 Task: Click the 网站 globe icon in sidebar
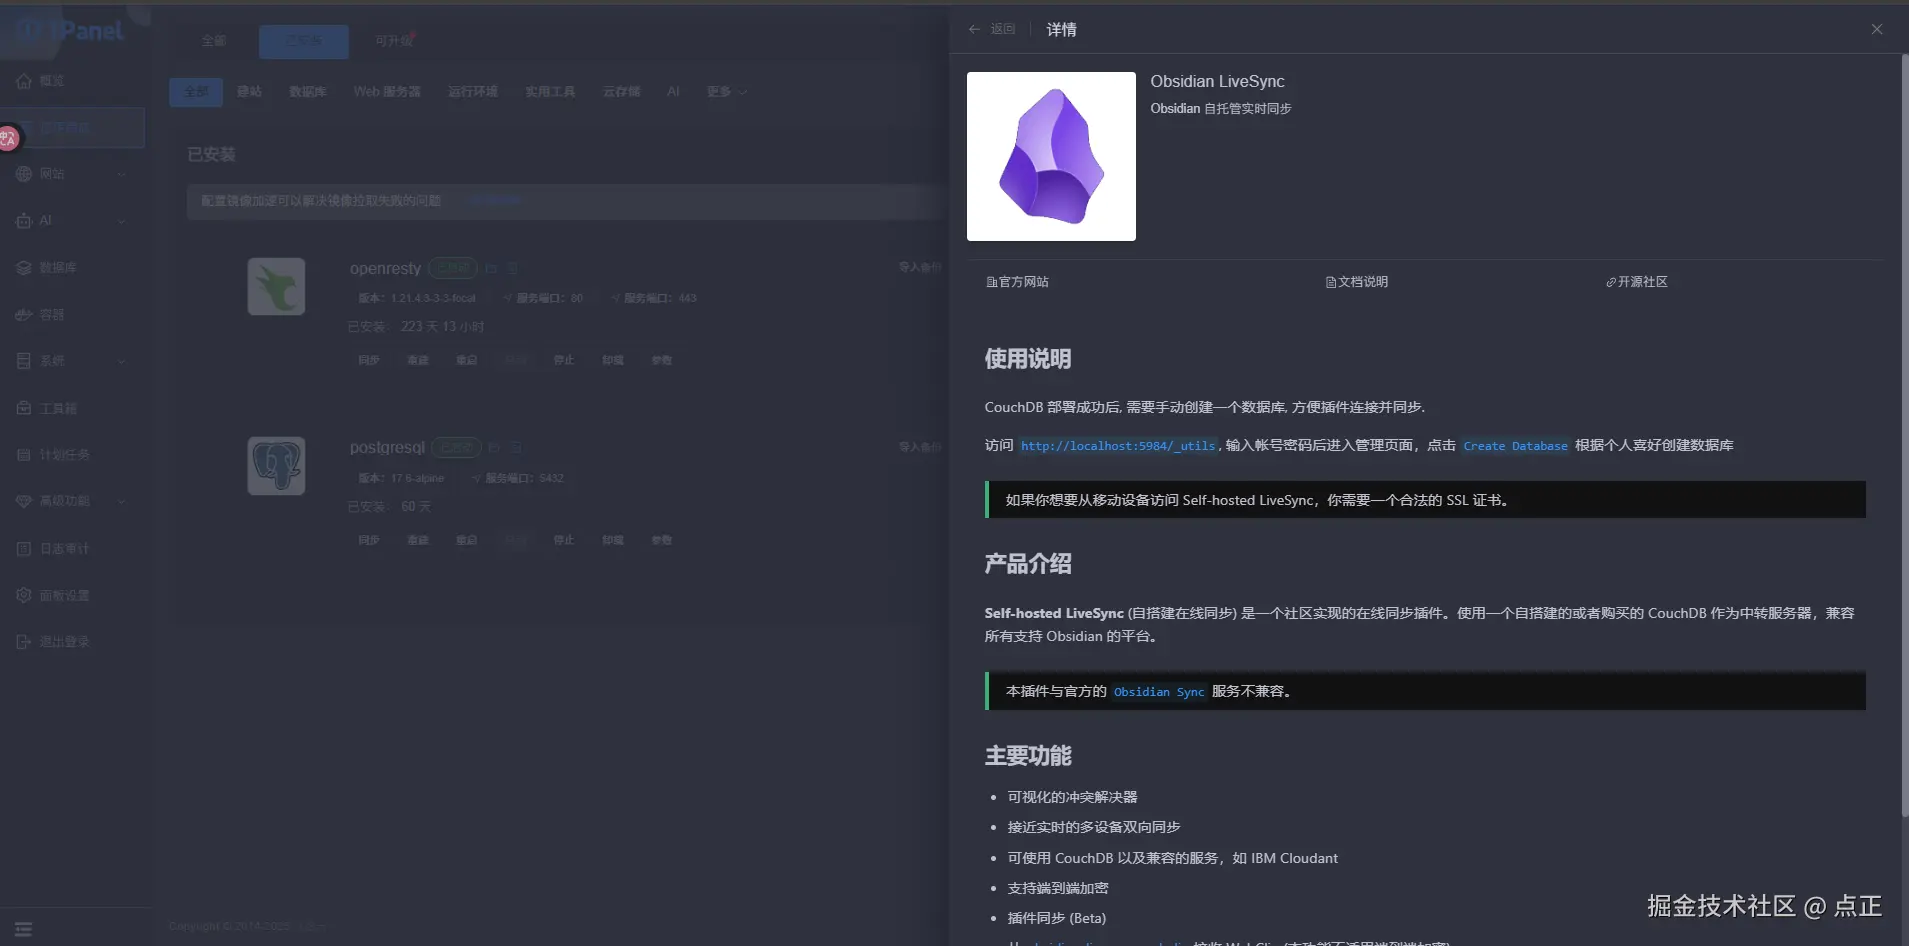[24, 174]
